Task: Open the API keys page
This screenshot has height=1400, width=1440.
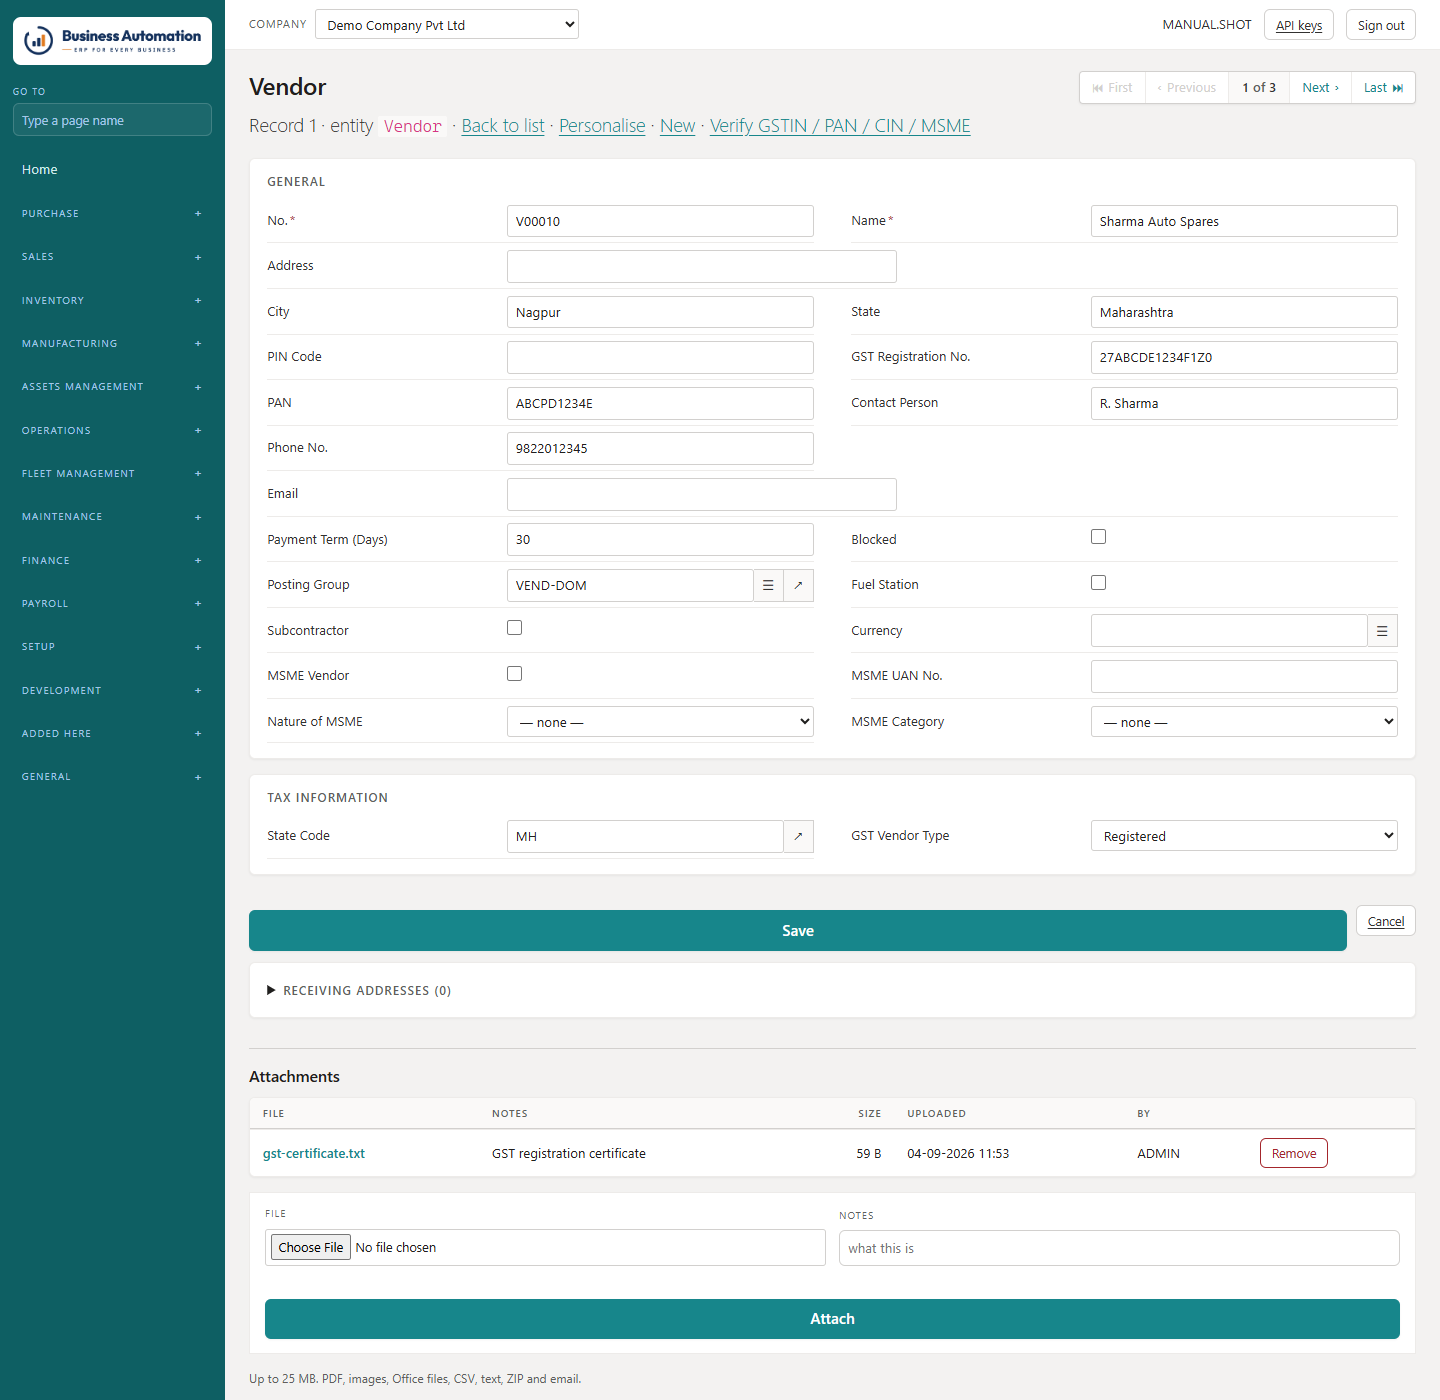Action: pos(1299,25)
